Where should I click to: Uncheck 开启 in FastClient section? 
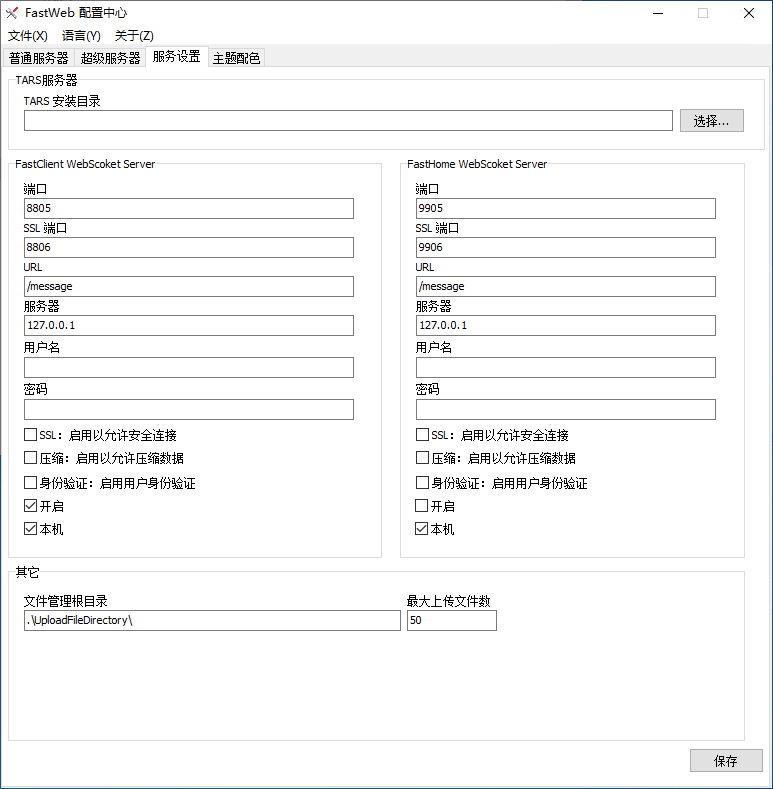click(31, 505)
